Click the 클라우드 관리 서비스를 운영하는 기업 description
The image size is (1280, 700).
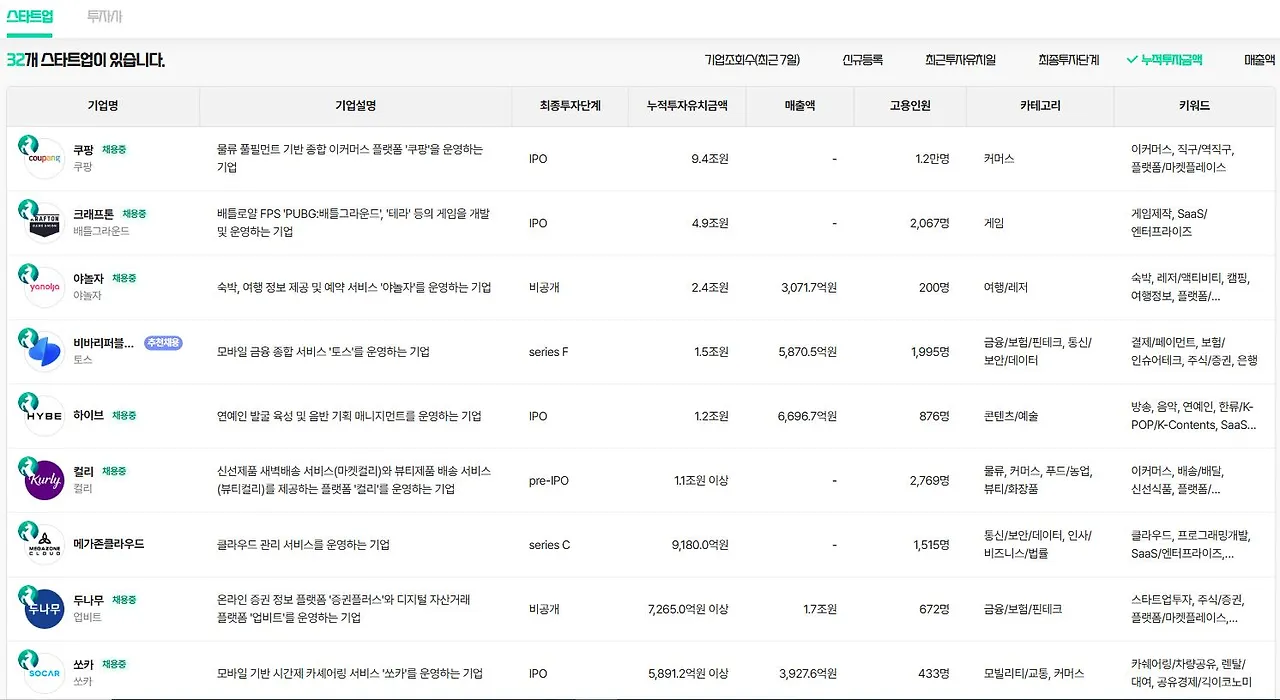click(x=303, y=545)
